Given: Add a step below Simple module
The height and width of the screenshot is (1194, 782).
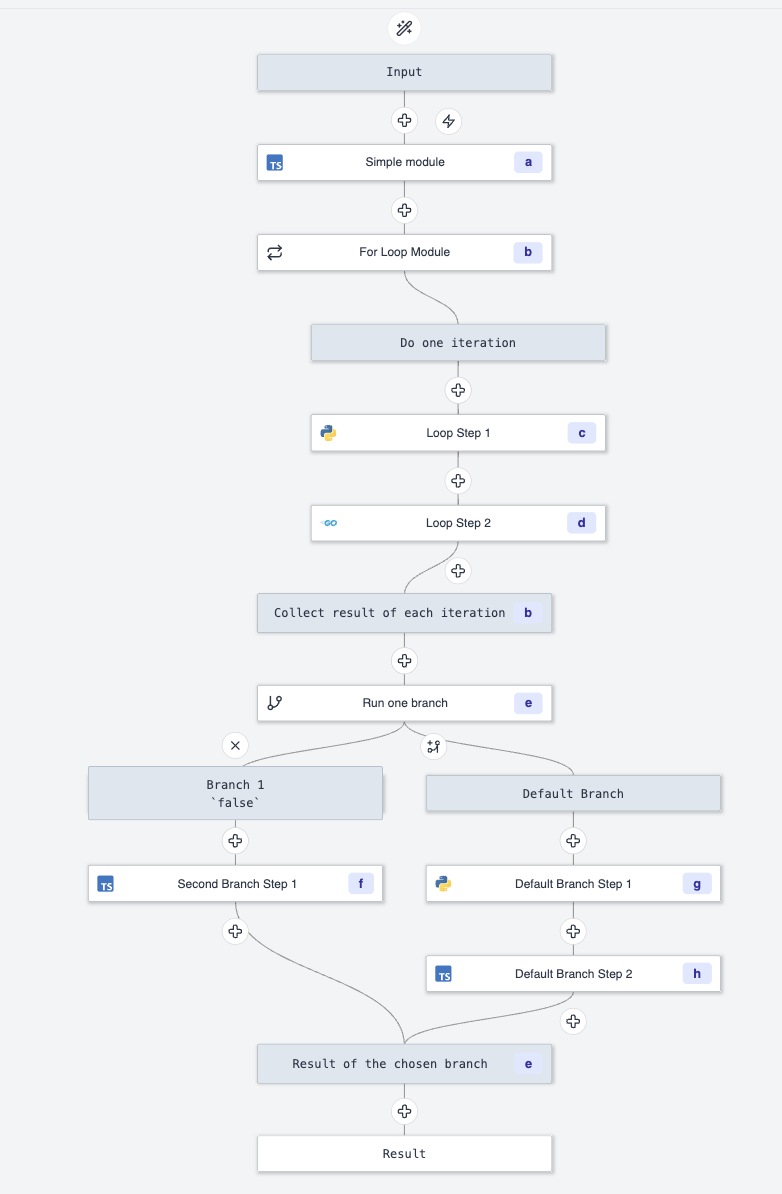Looking at the screenshot, I should click(x=404, y=210).
